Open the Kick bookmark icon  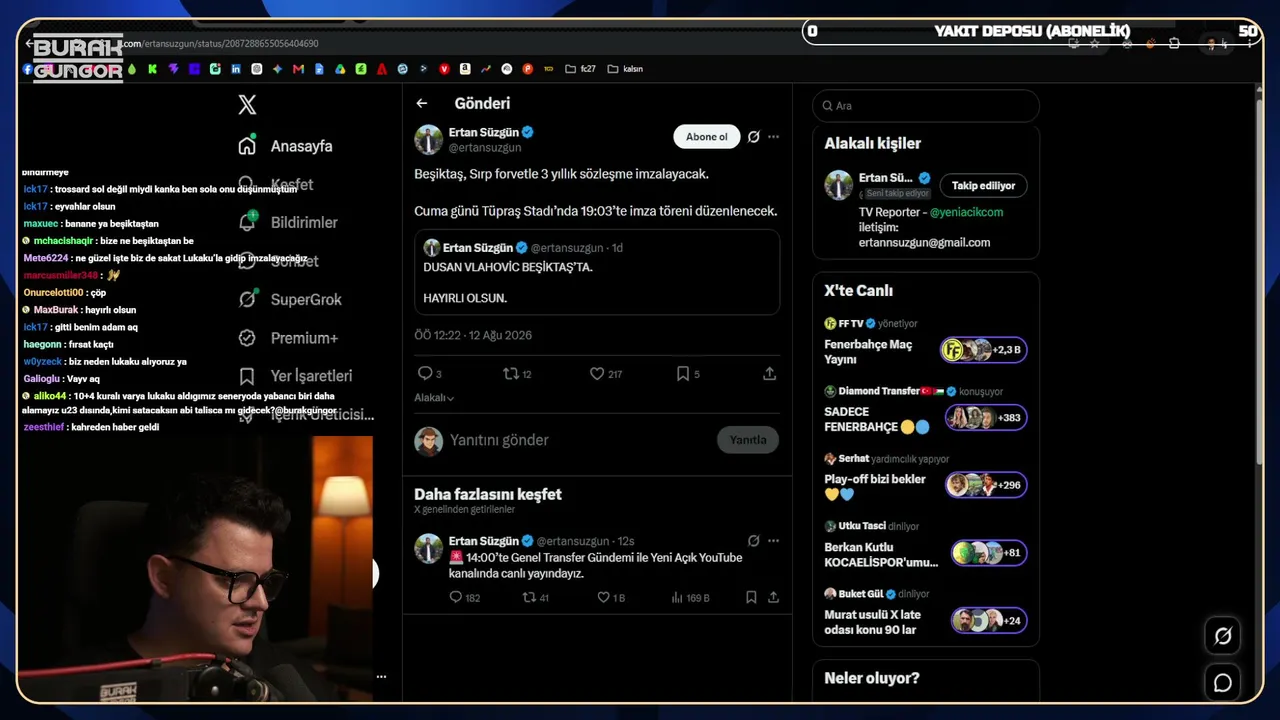pyautogui.click(x=152, y=69)
